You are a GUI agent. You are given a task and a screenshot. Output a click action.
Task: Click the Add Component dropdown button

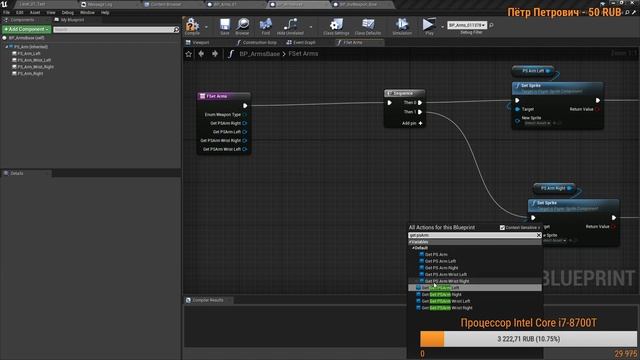point(27,29)
